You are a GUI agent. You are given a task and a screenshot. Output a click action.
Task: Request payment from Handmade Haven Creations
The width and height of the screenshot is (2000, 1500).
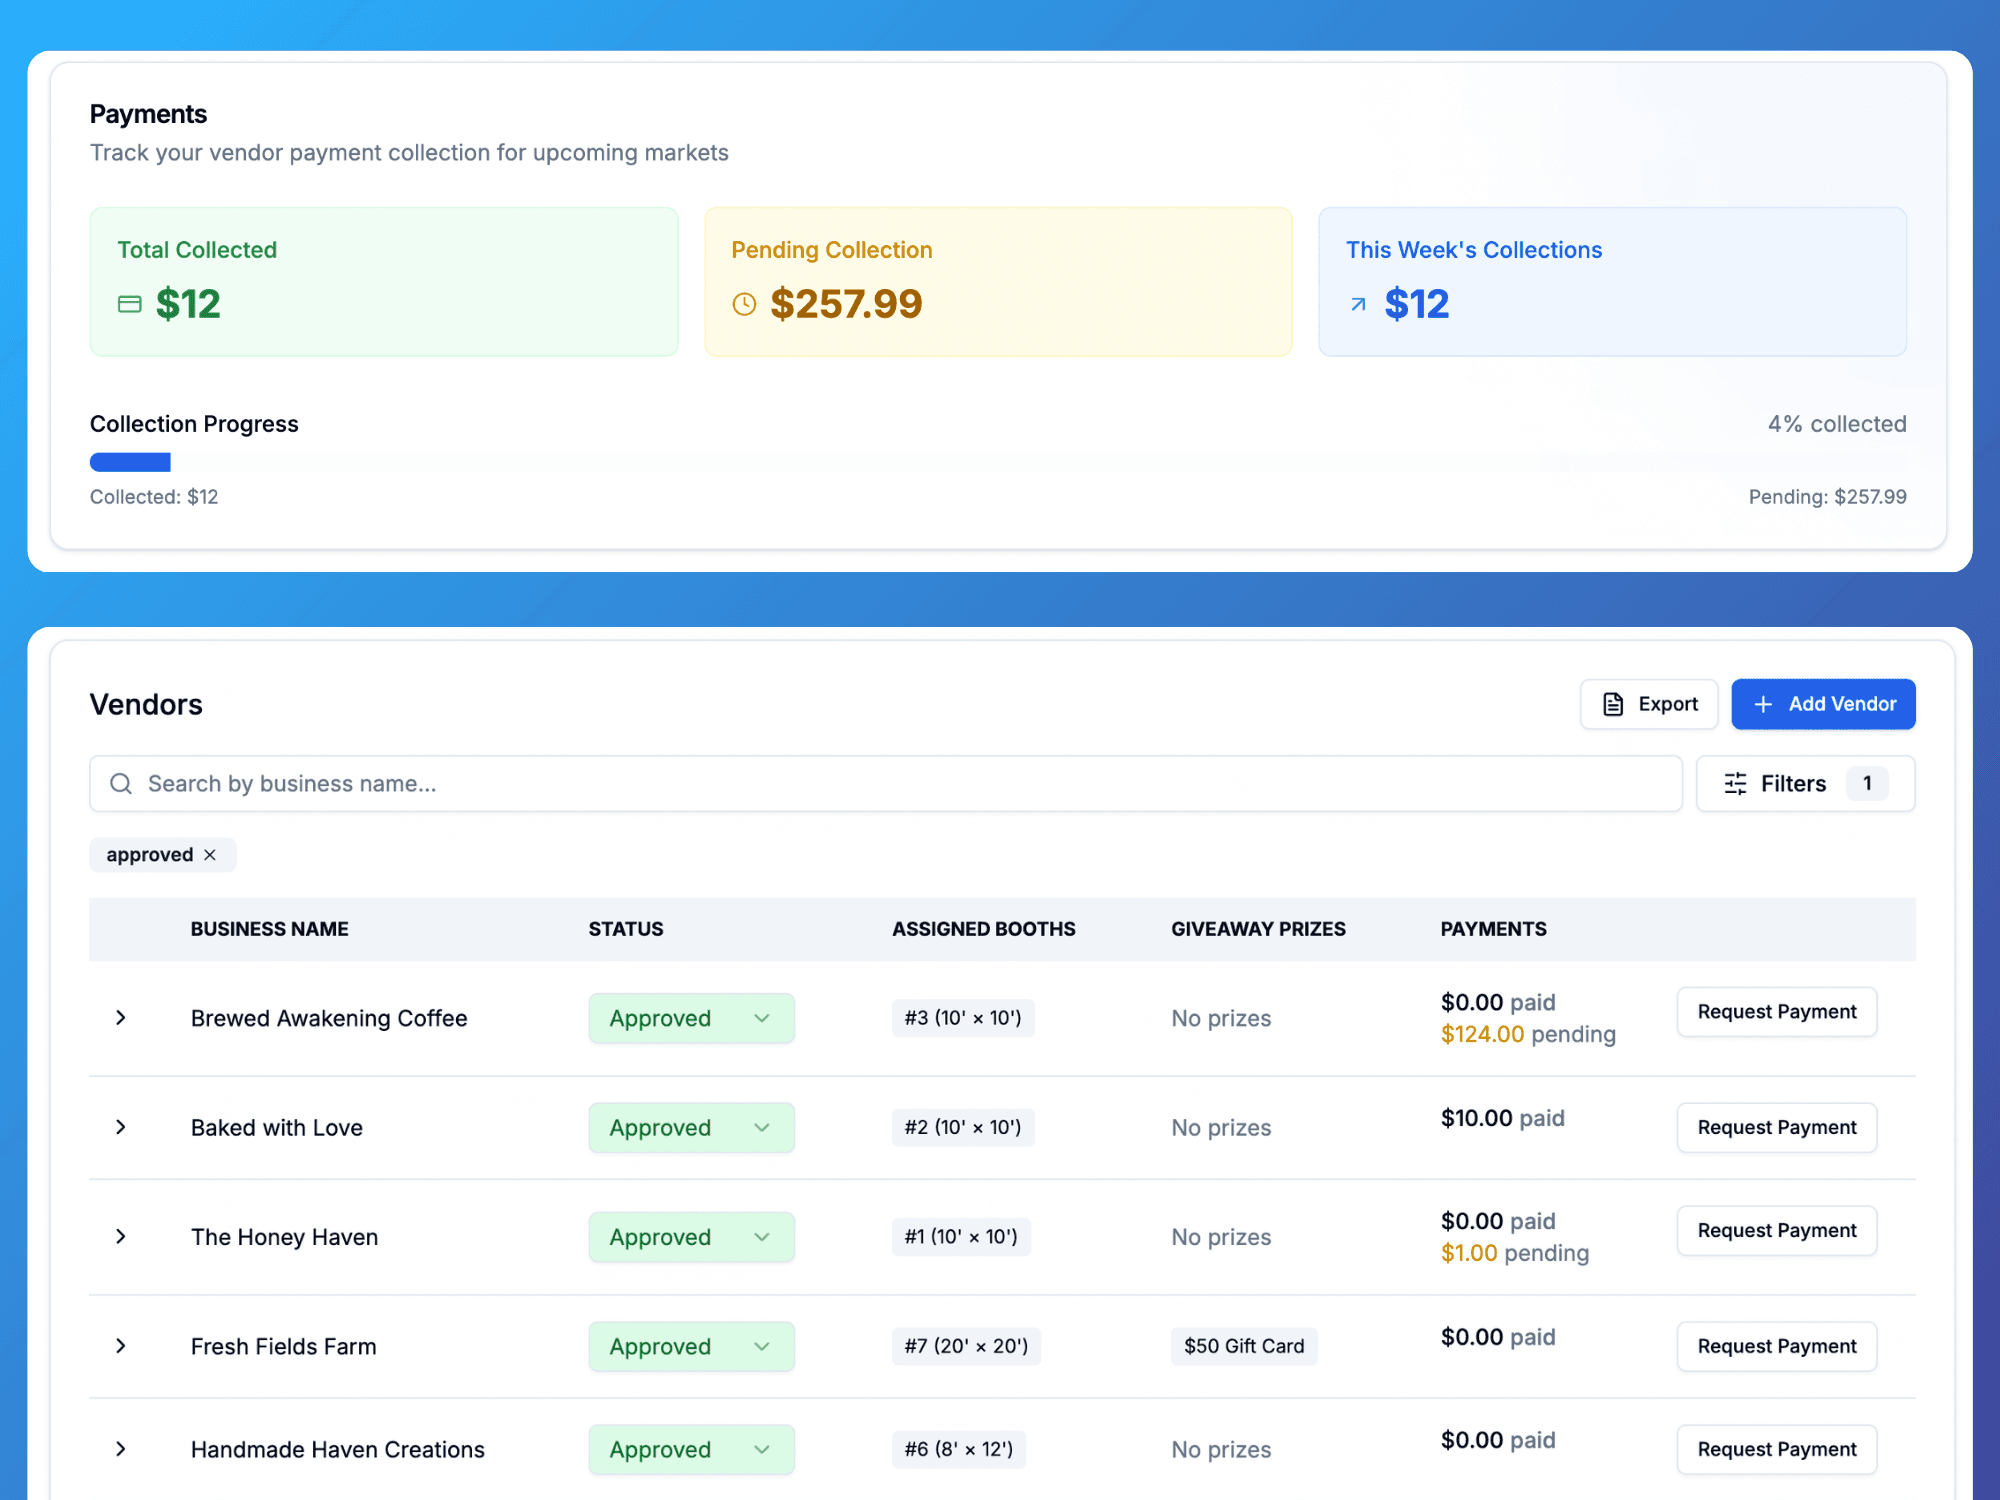[x=1776, y=1449]
